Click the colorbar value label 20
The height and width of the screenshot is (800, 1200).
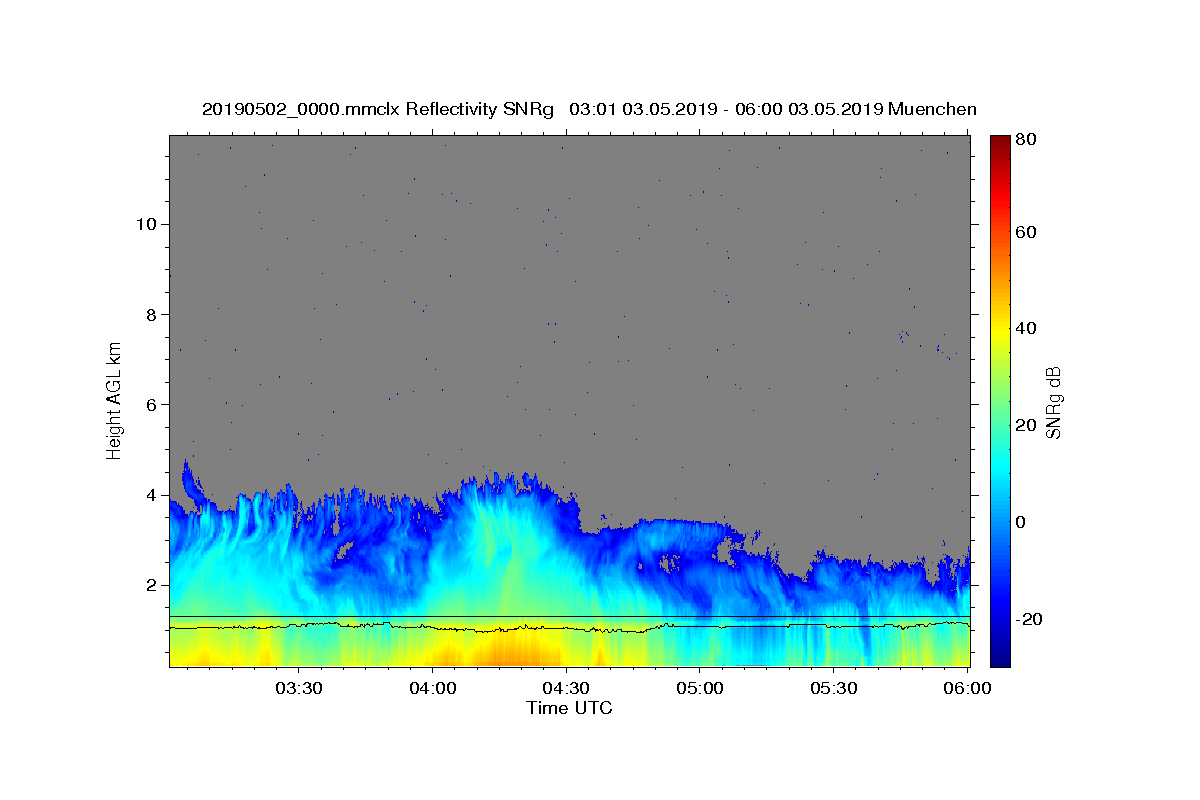pos(1025,425)
